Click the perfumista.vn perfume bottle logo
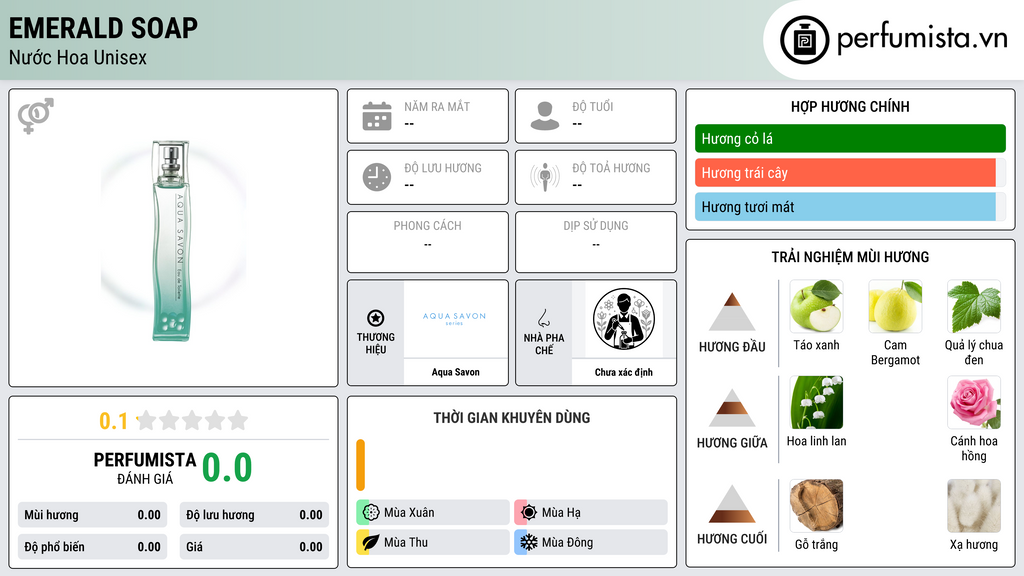1024x576 pixels. point(804,40)
